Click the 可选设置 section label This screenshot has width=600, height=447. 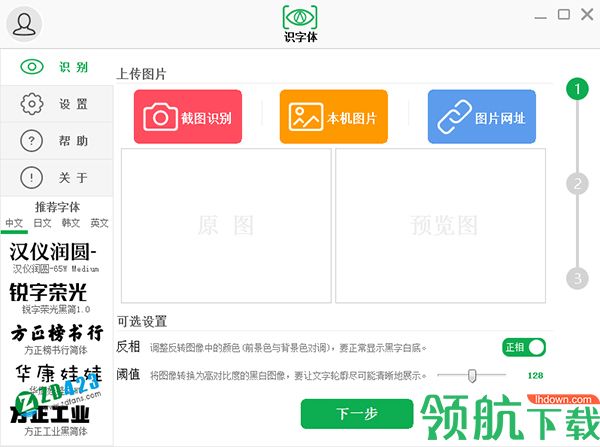[142, 321]
